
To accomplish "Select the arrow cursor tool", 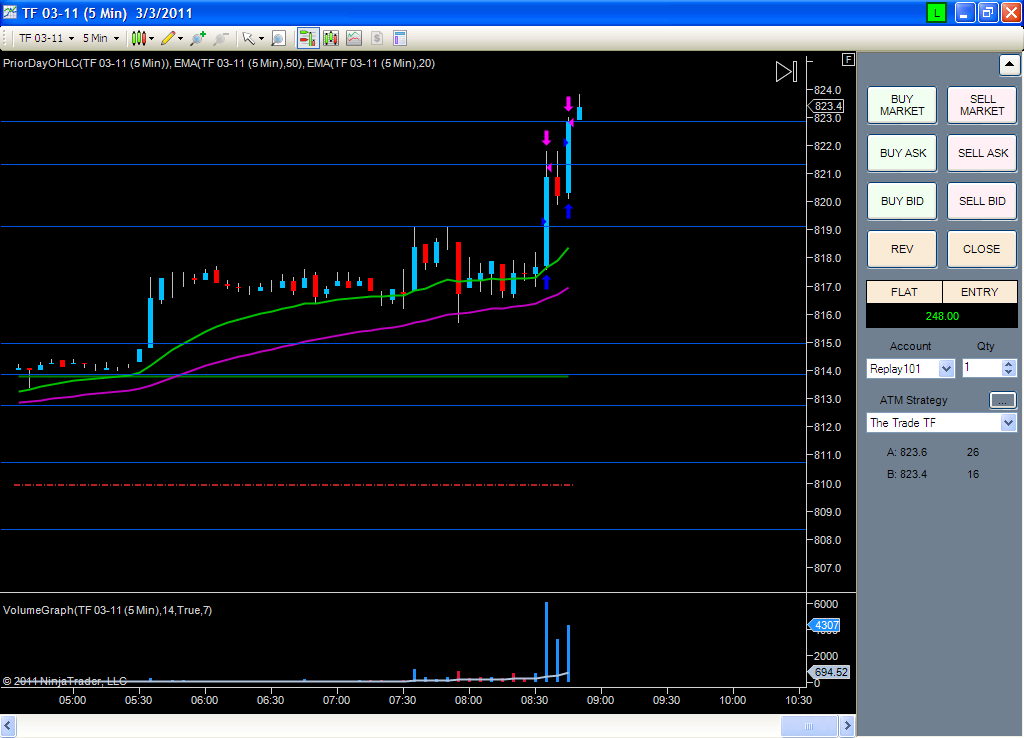I will pos(248,39).
